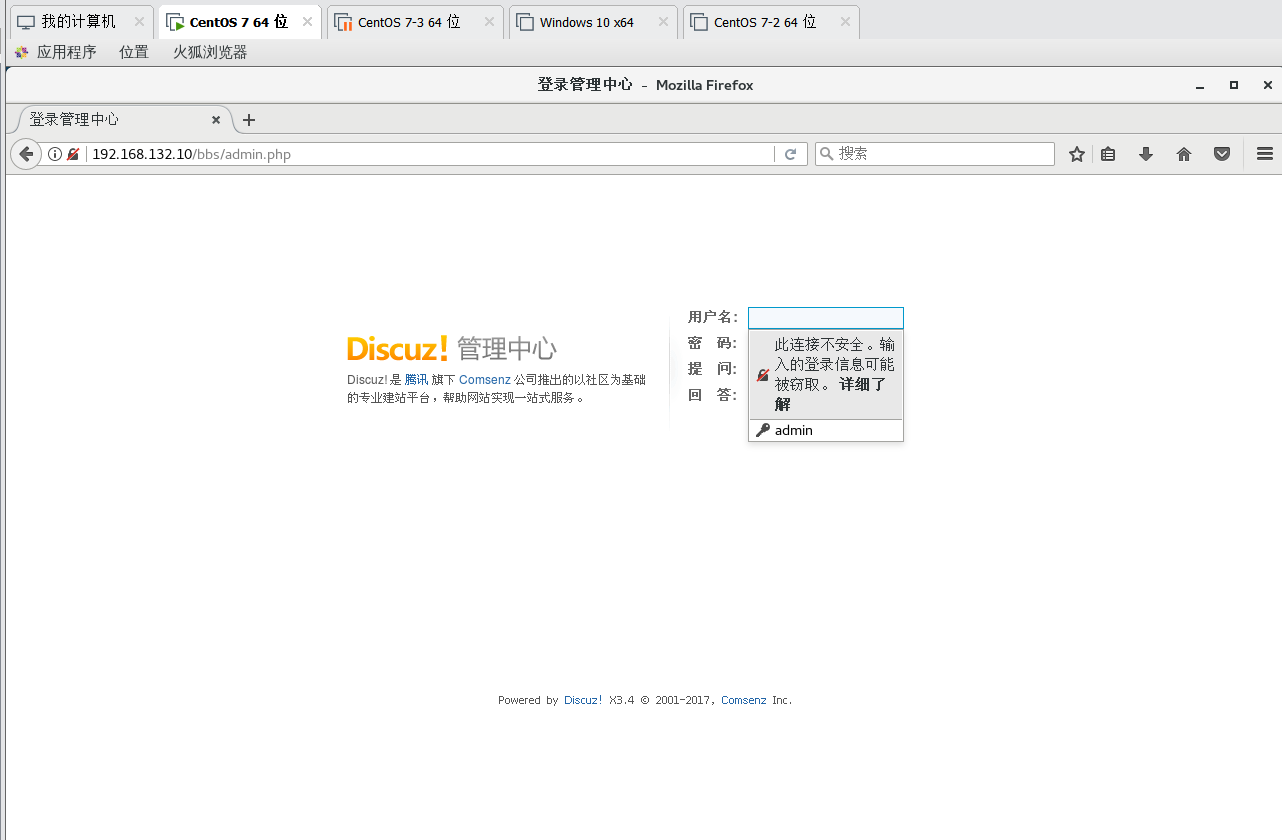The image size is (1282, 840).
Task: Maximize the Firefox window
Action: (1234, 86)
